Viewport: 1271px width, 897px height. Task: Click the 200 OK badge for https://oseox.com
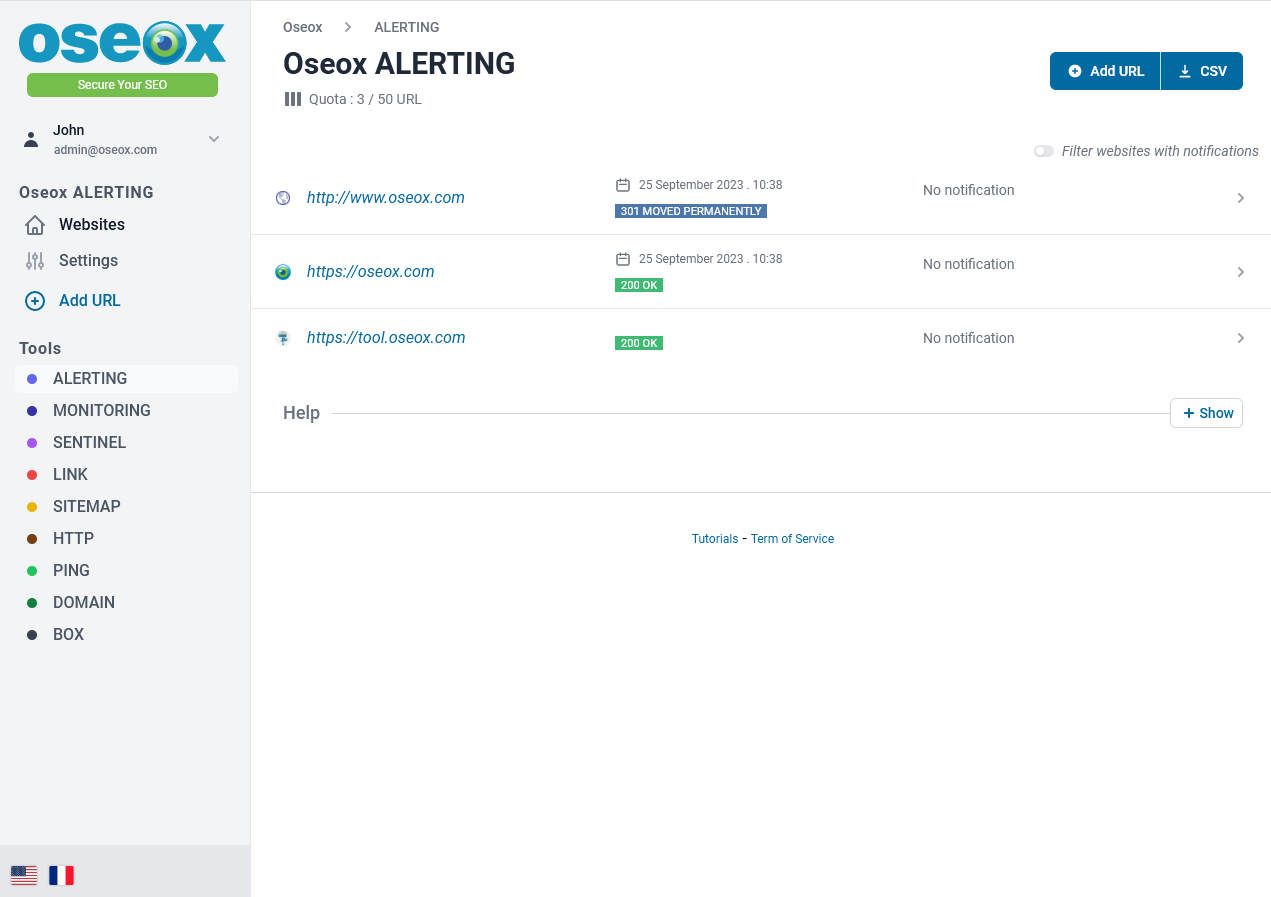tap(639, 285)
